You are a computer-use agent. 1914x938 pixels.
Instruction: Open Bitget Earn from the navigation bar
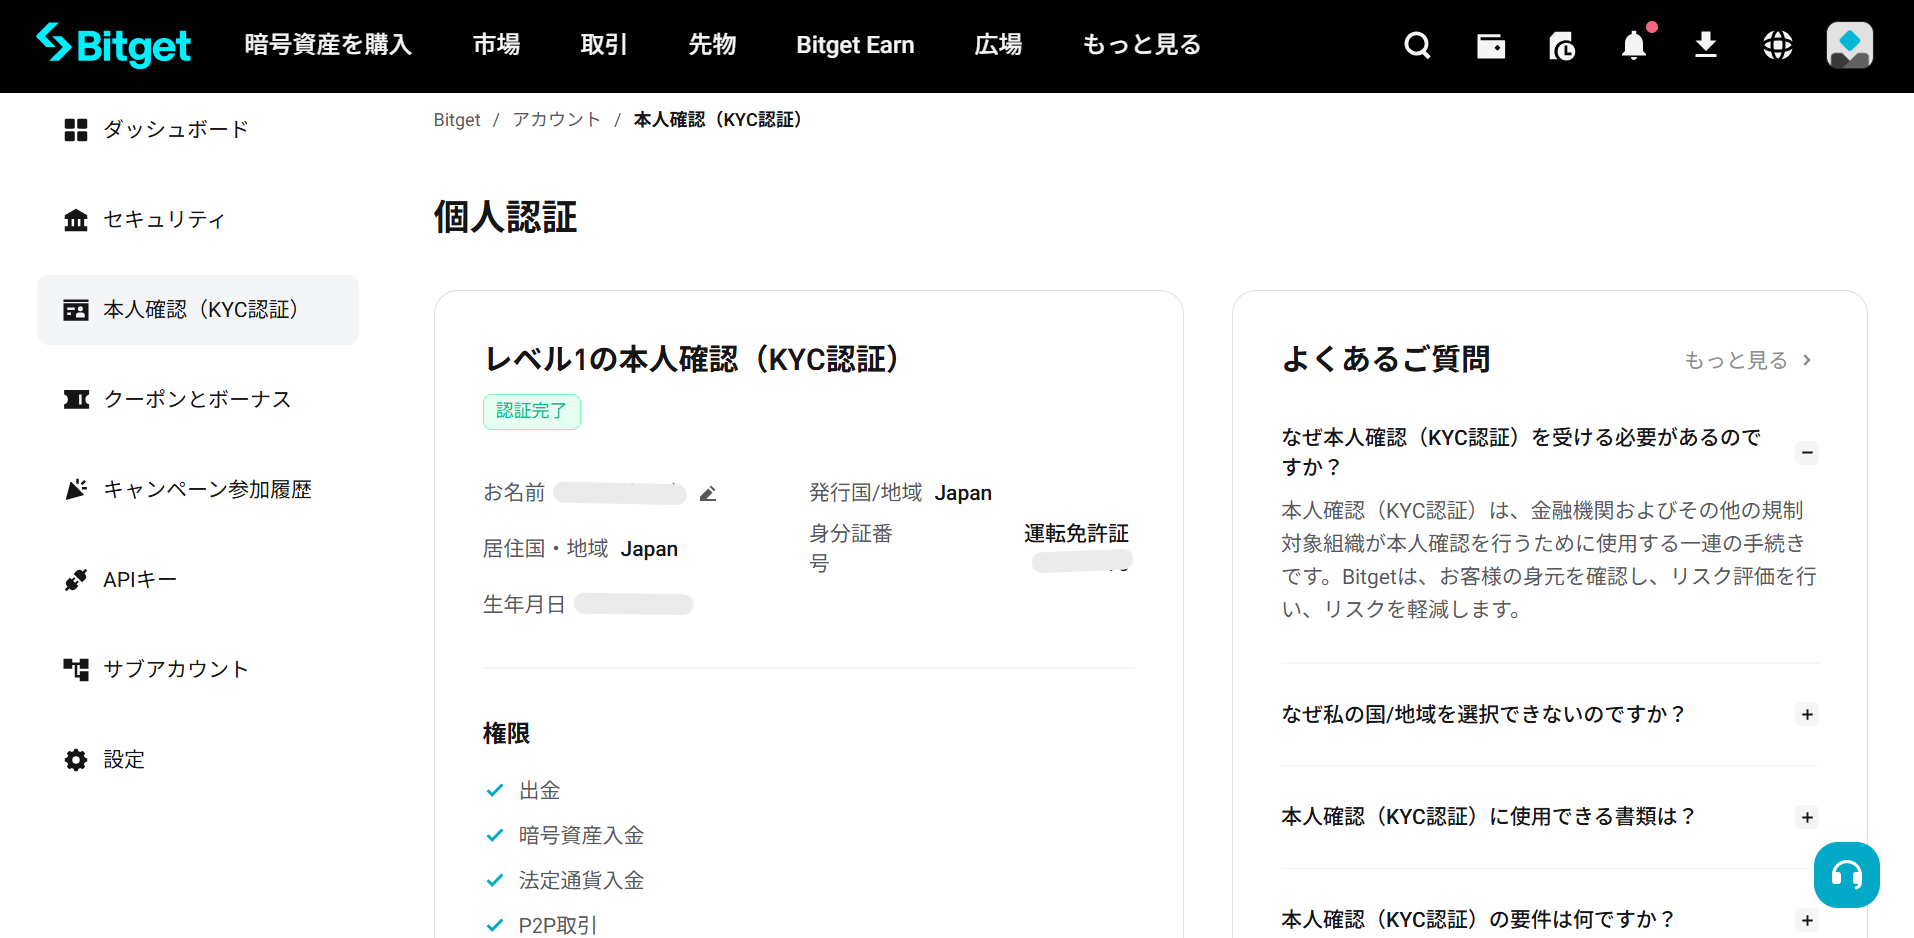pos(854,45)
